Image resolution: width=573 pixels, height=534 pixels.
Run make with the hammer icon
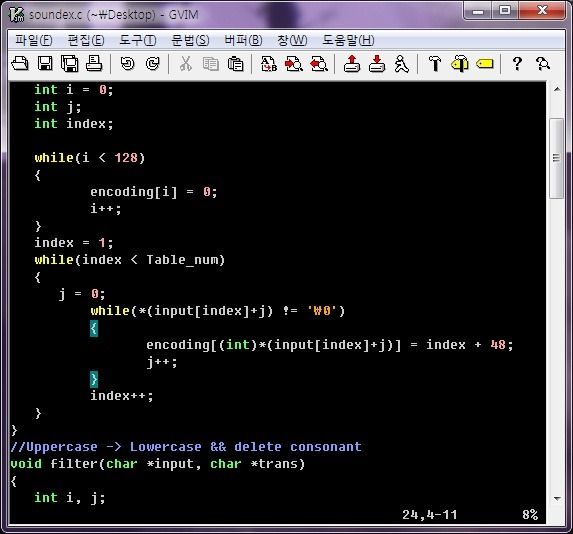pyautogui.click(x=435, y=64)
